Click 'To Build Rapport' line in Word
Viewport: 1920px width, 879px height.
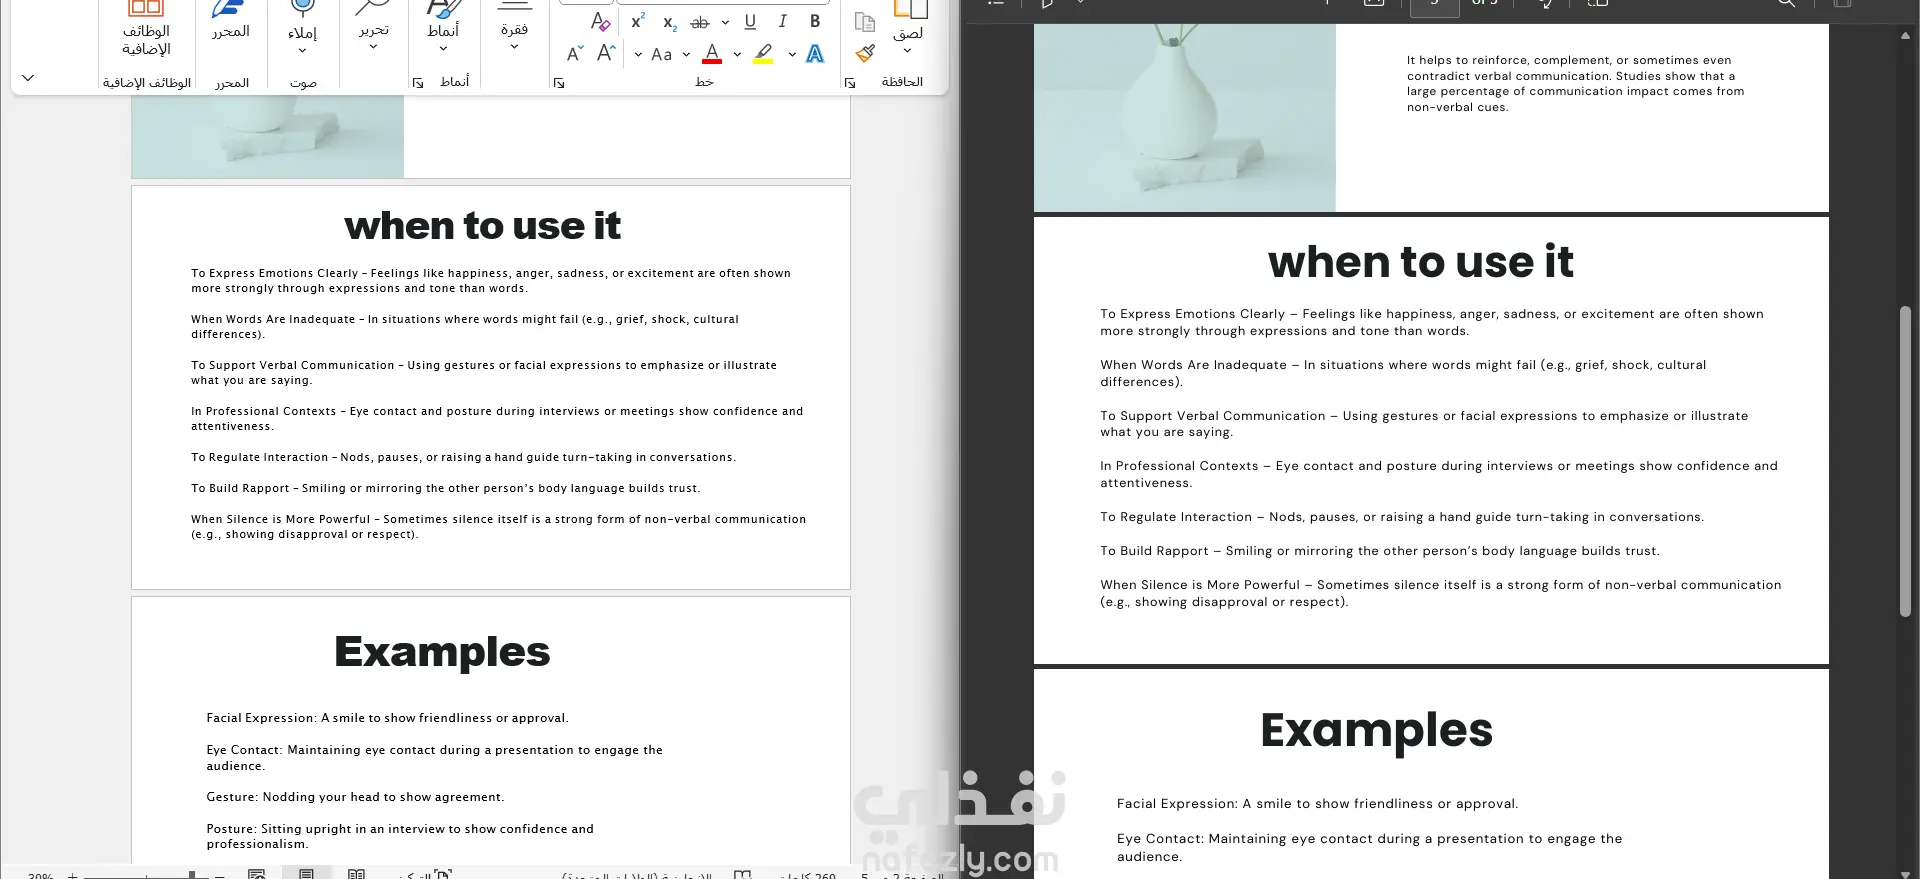(446, 489)
